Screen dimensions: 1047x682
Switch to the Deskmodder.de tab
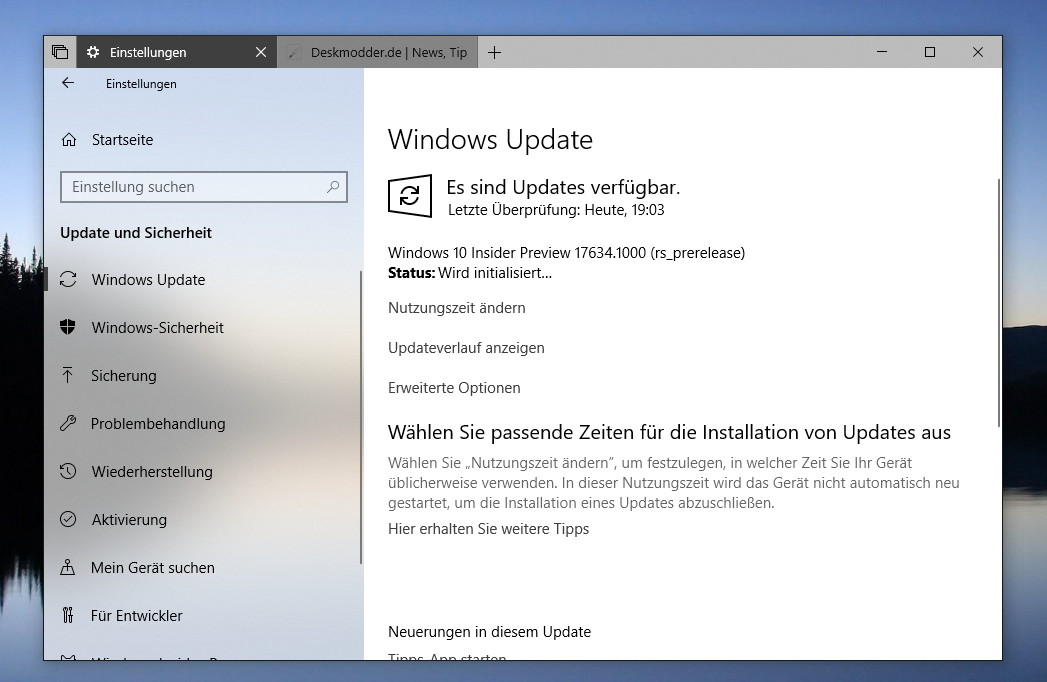click(378, 52)
